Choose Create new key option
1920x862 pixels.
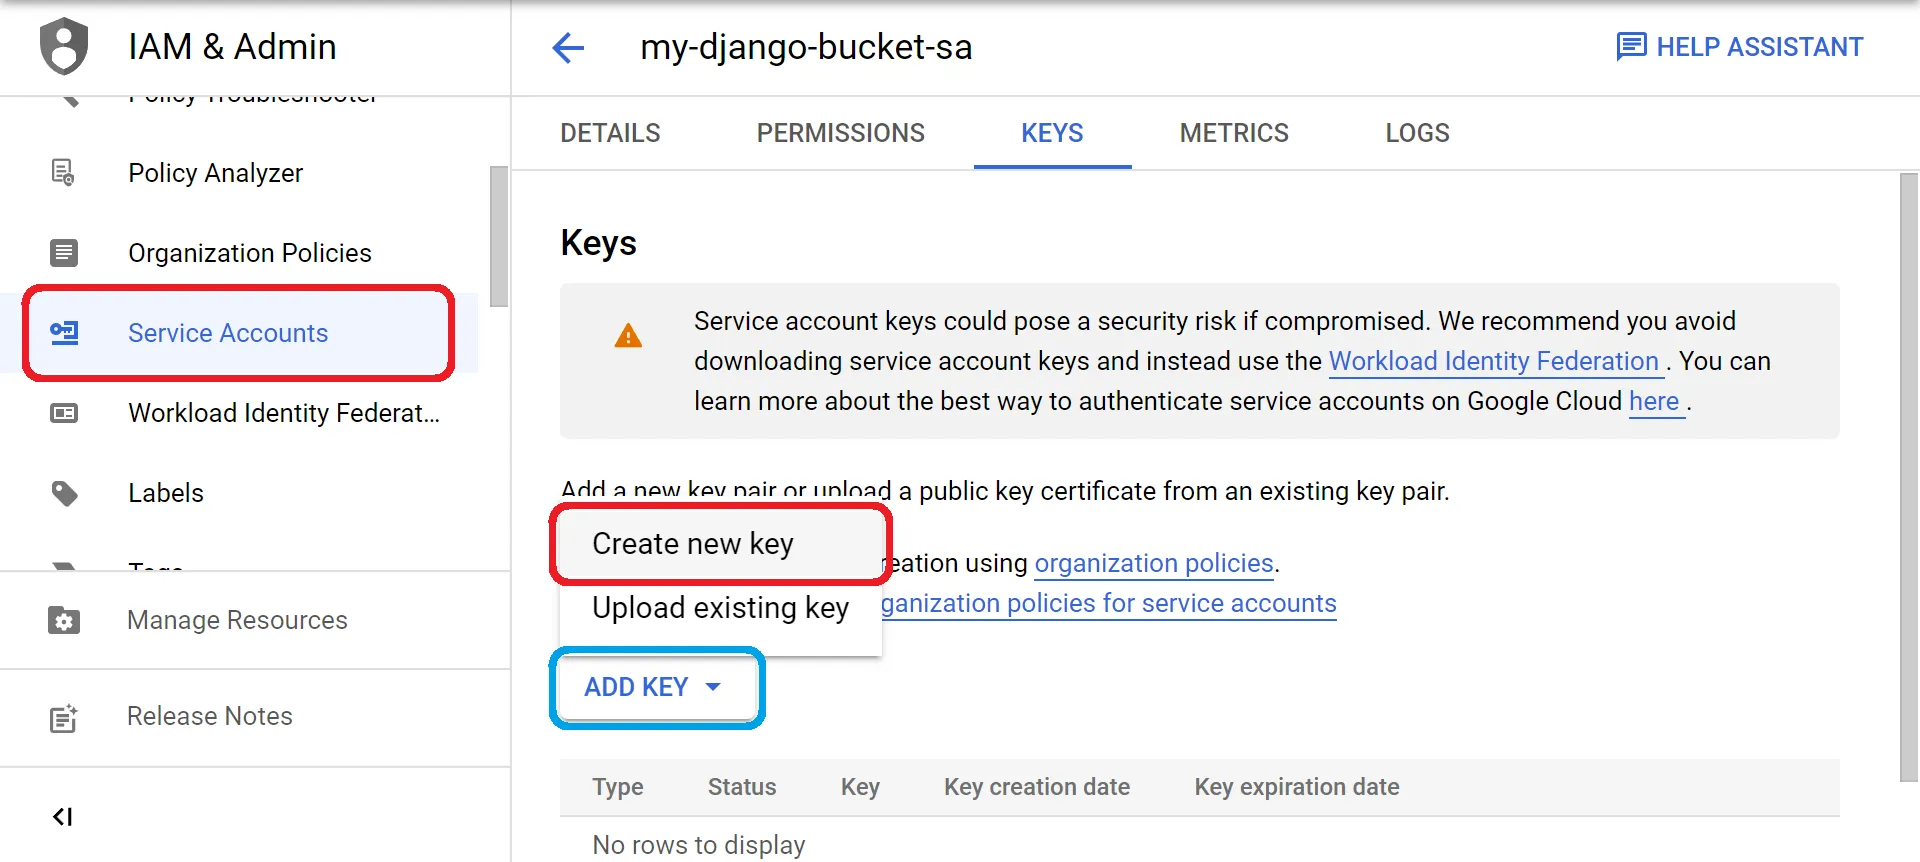(692, 544)
